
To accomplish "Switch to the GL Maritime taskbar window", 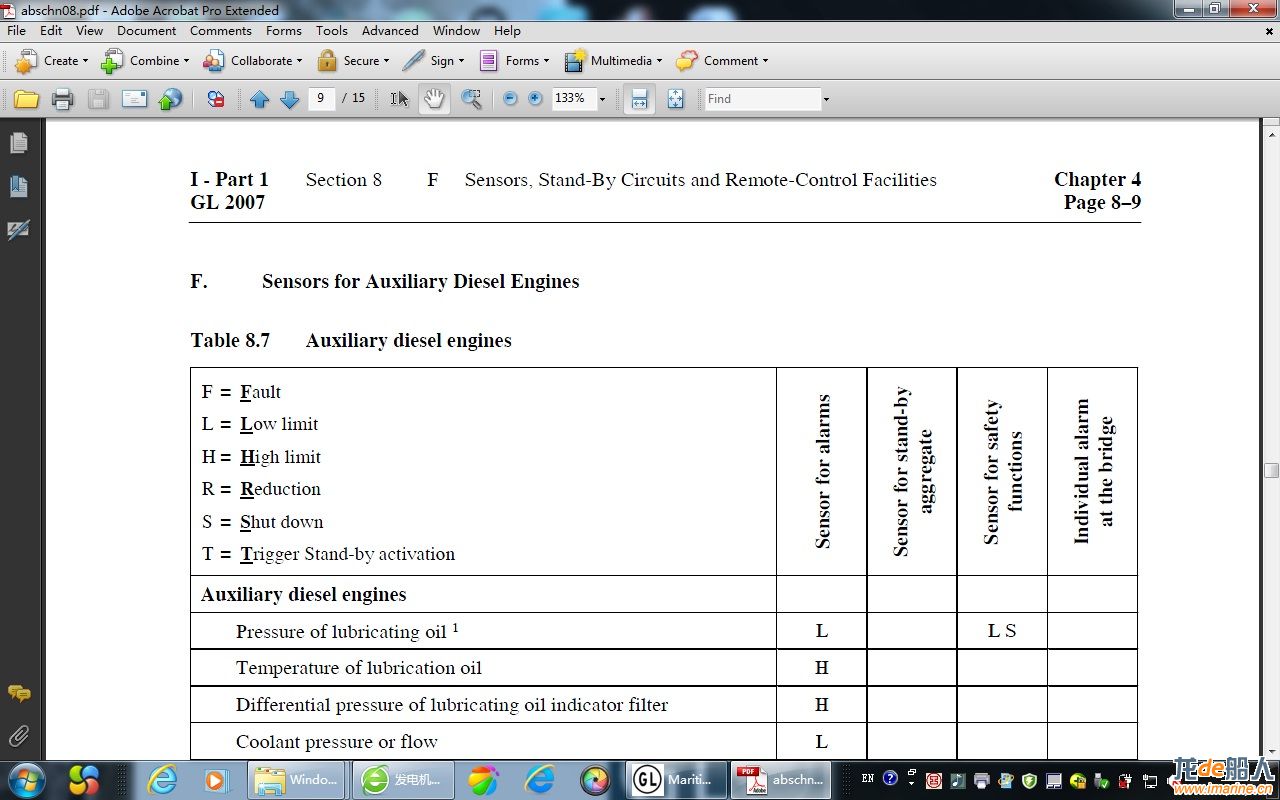I will point(676,780).
